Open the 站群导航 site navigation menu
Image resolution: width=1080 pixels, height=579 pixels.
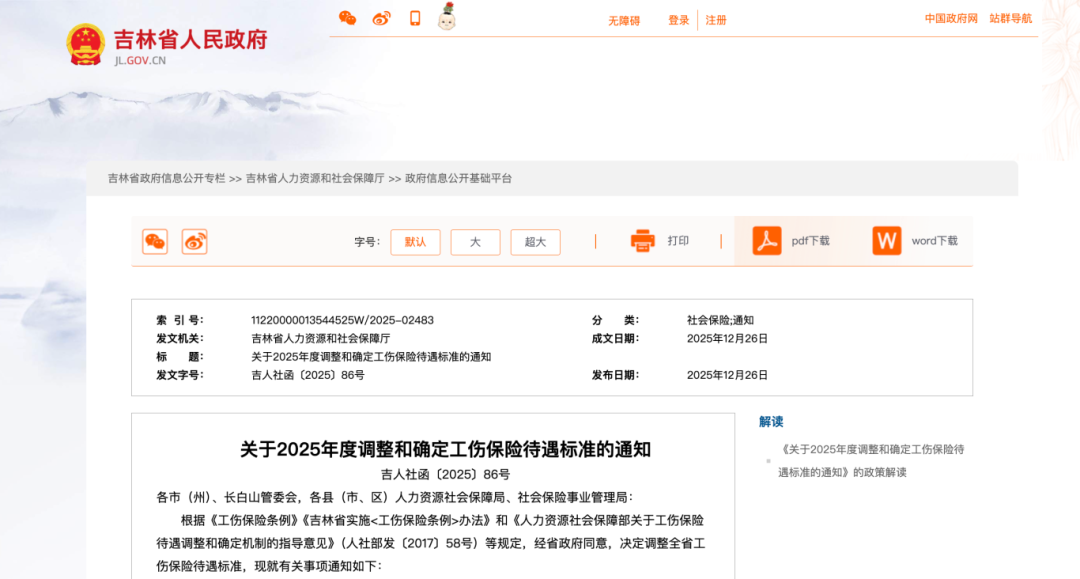tap(1011, 18)
